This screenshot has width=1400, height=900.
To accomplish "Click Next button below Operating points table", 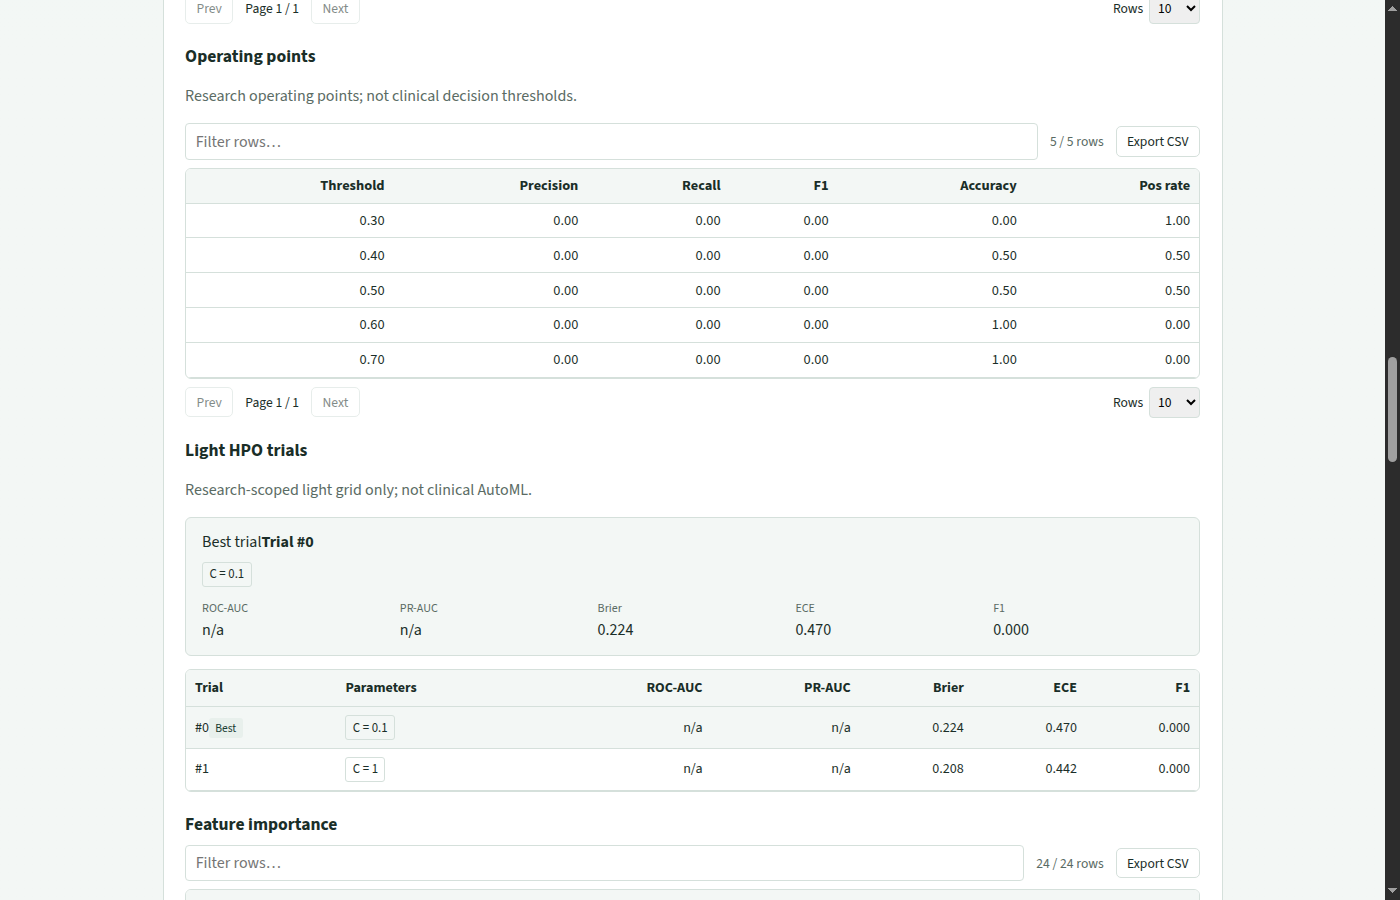I will click(x=335, y=402).
